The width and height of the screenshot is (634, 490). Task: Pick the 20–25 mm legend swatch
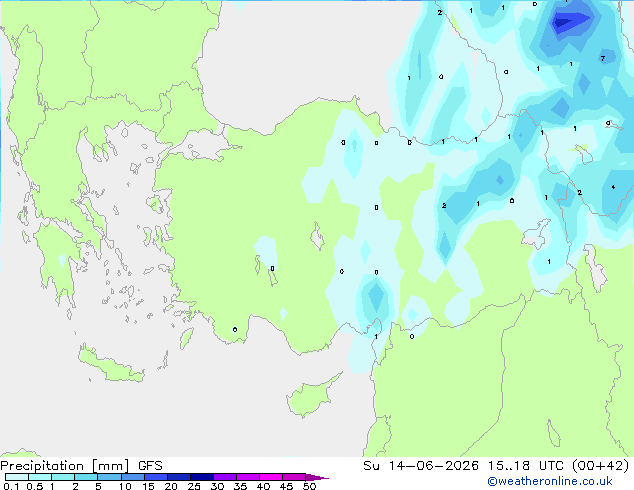(179, 477)
